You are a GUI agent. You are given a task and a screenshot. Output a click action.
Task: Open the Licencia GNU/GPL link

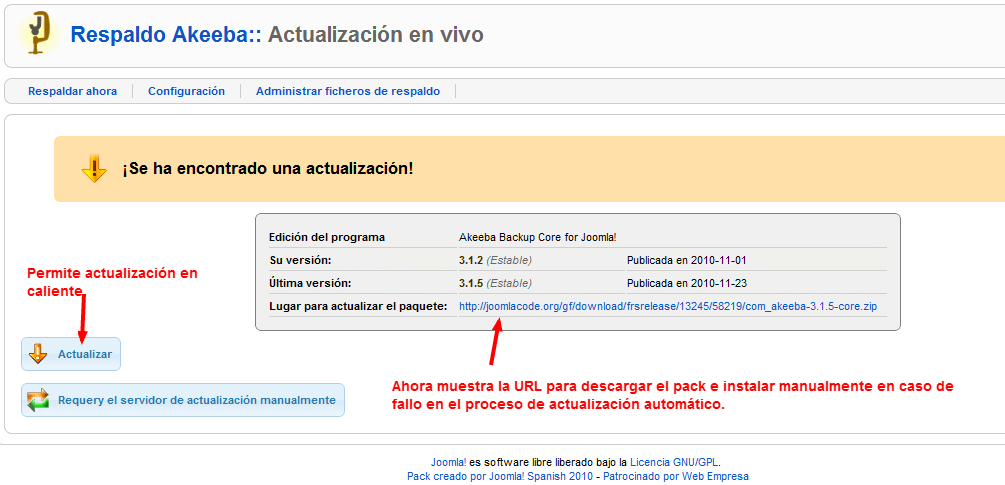[675, 462]
